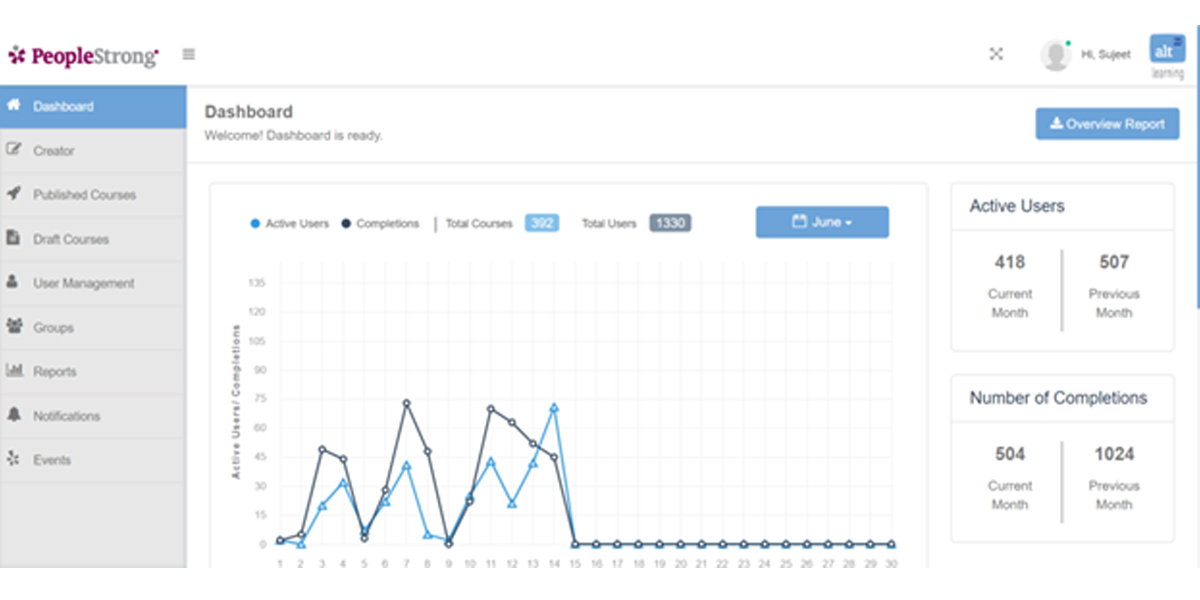Click the Notifications bell icon
Image resolution: width=1200 pixels, height=600 pixels.
point(14,415)
